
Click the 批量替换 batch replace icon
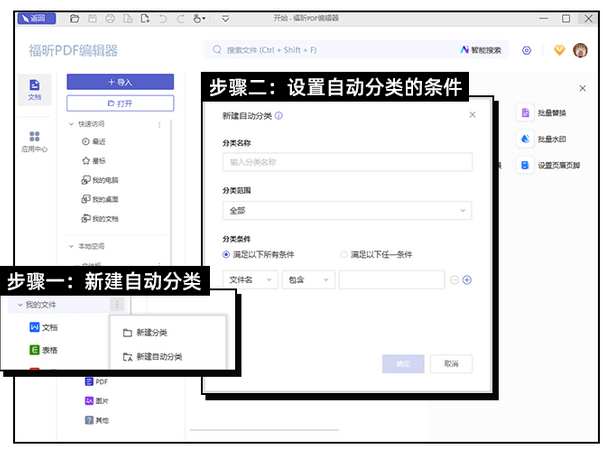[x=523, y=113]
